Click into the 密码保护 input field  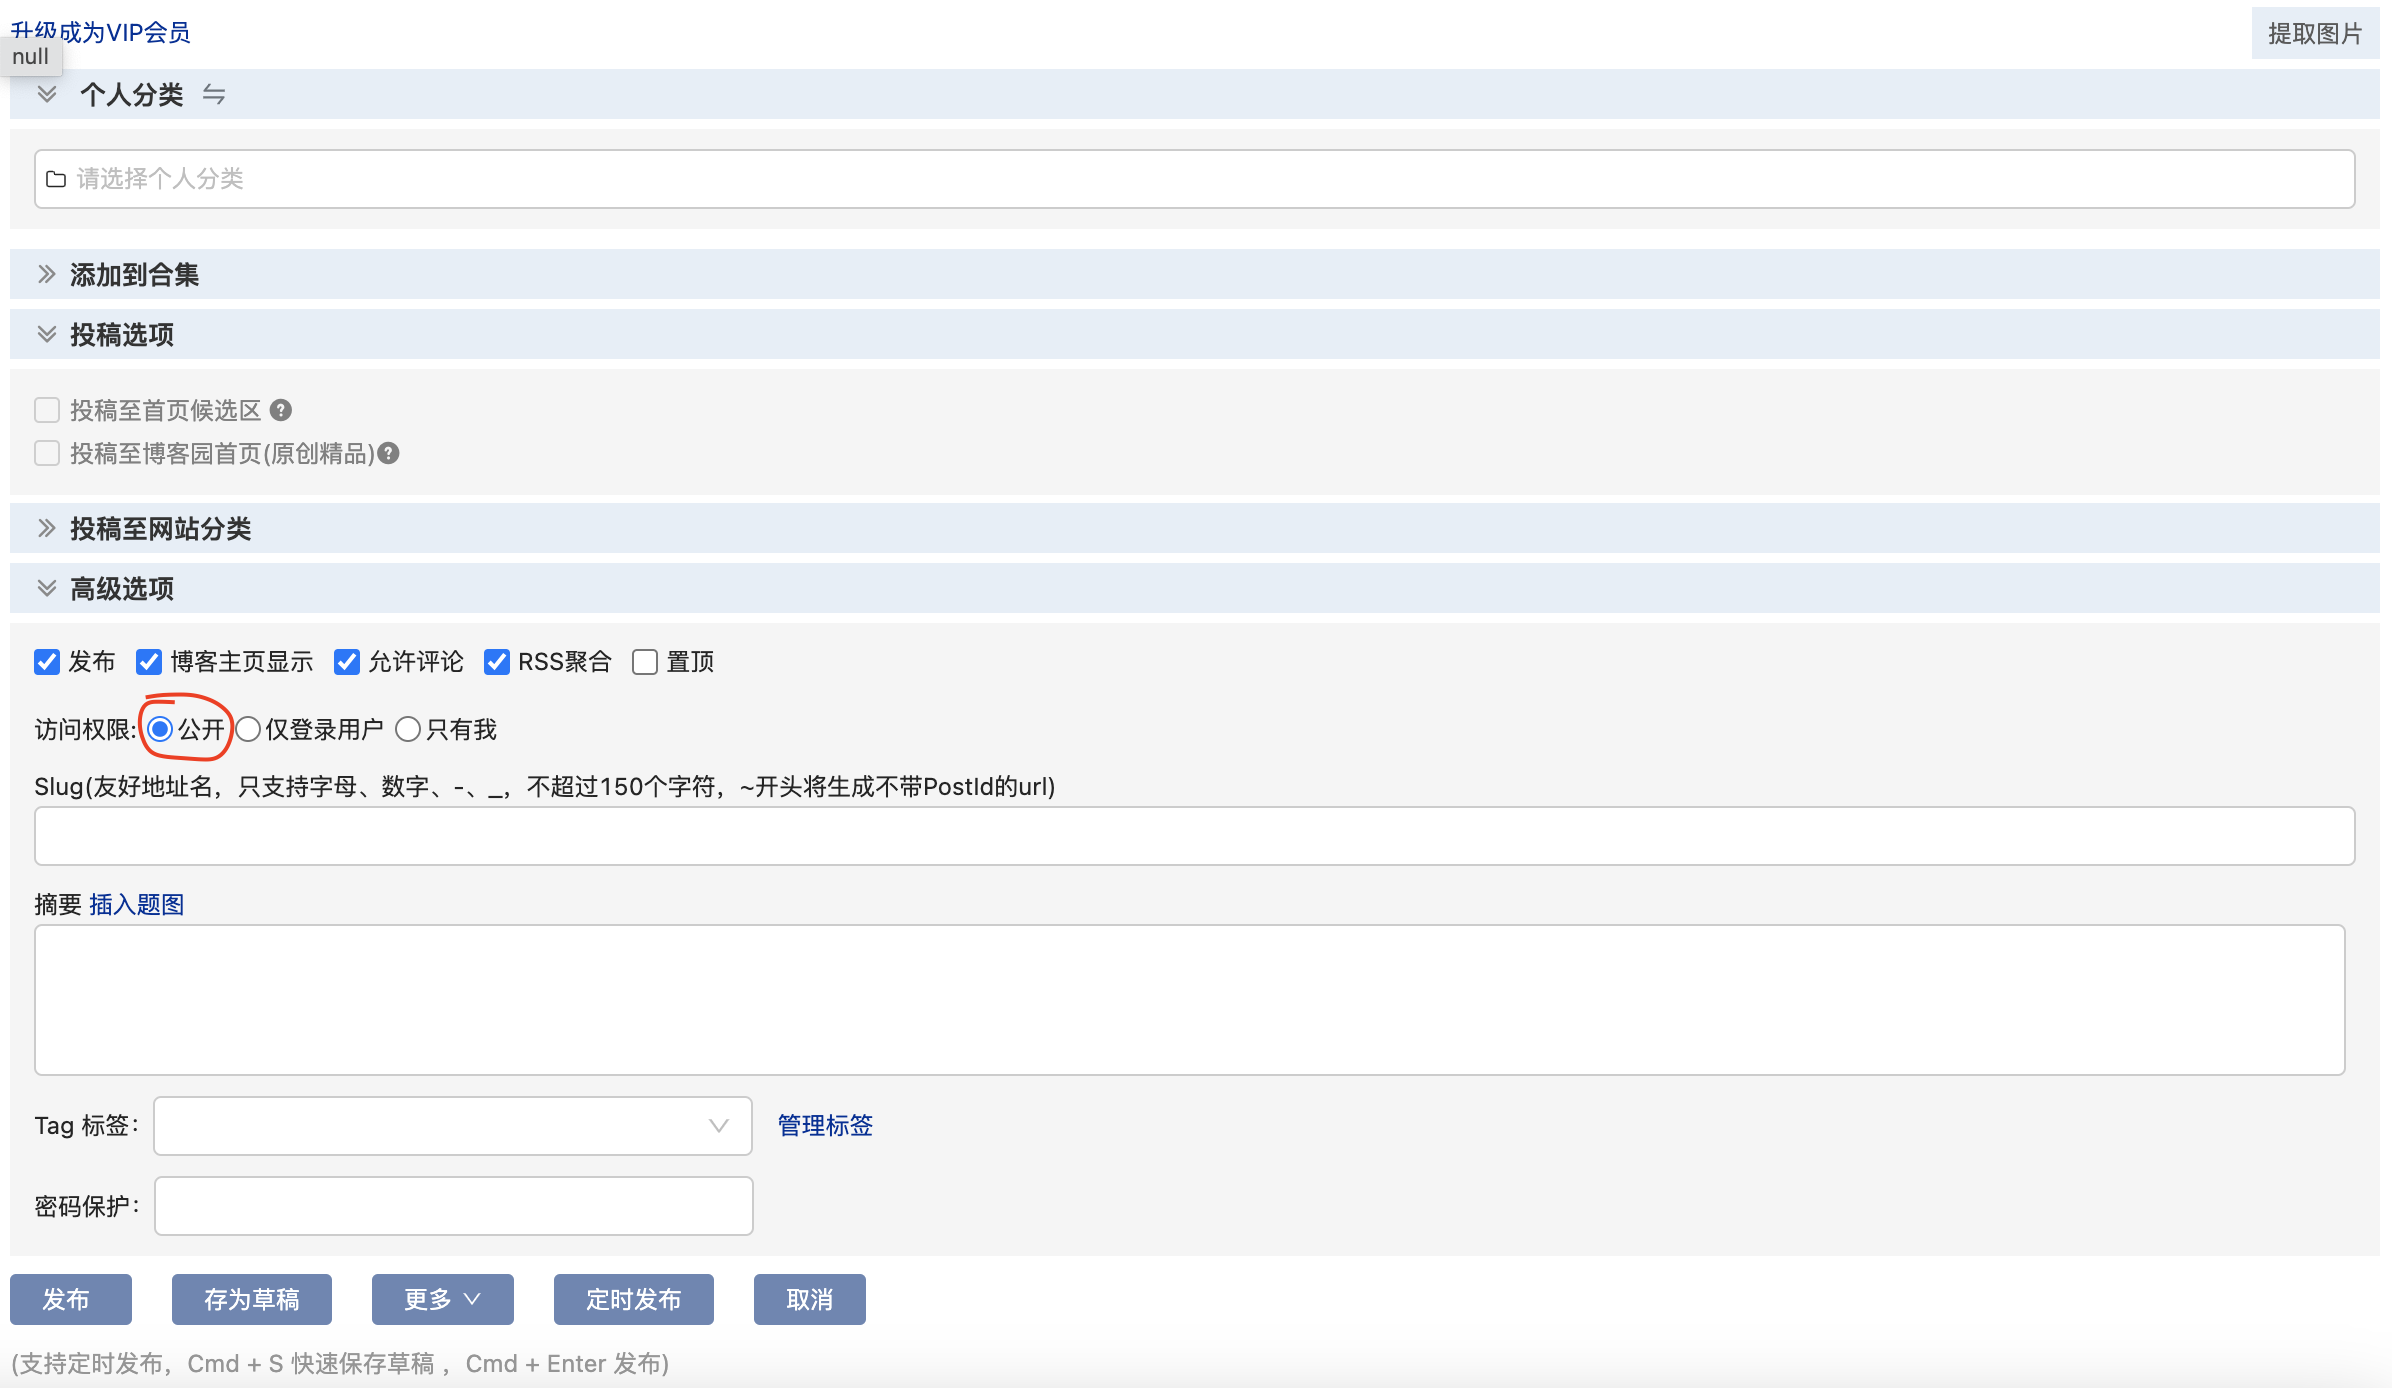453,1206
